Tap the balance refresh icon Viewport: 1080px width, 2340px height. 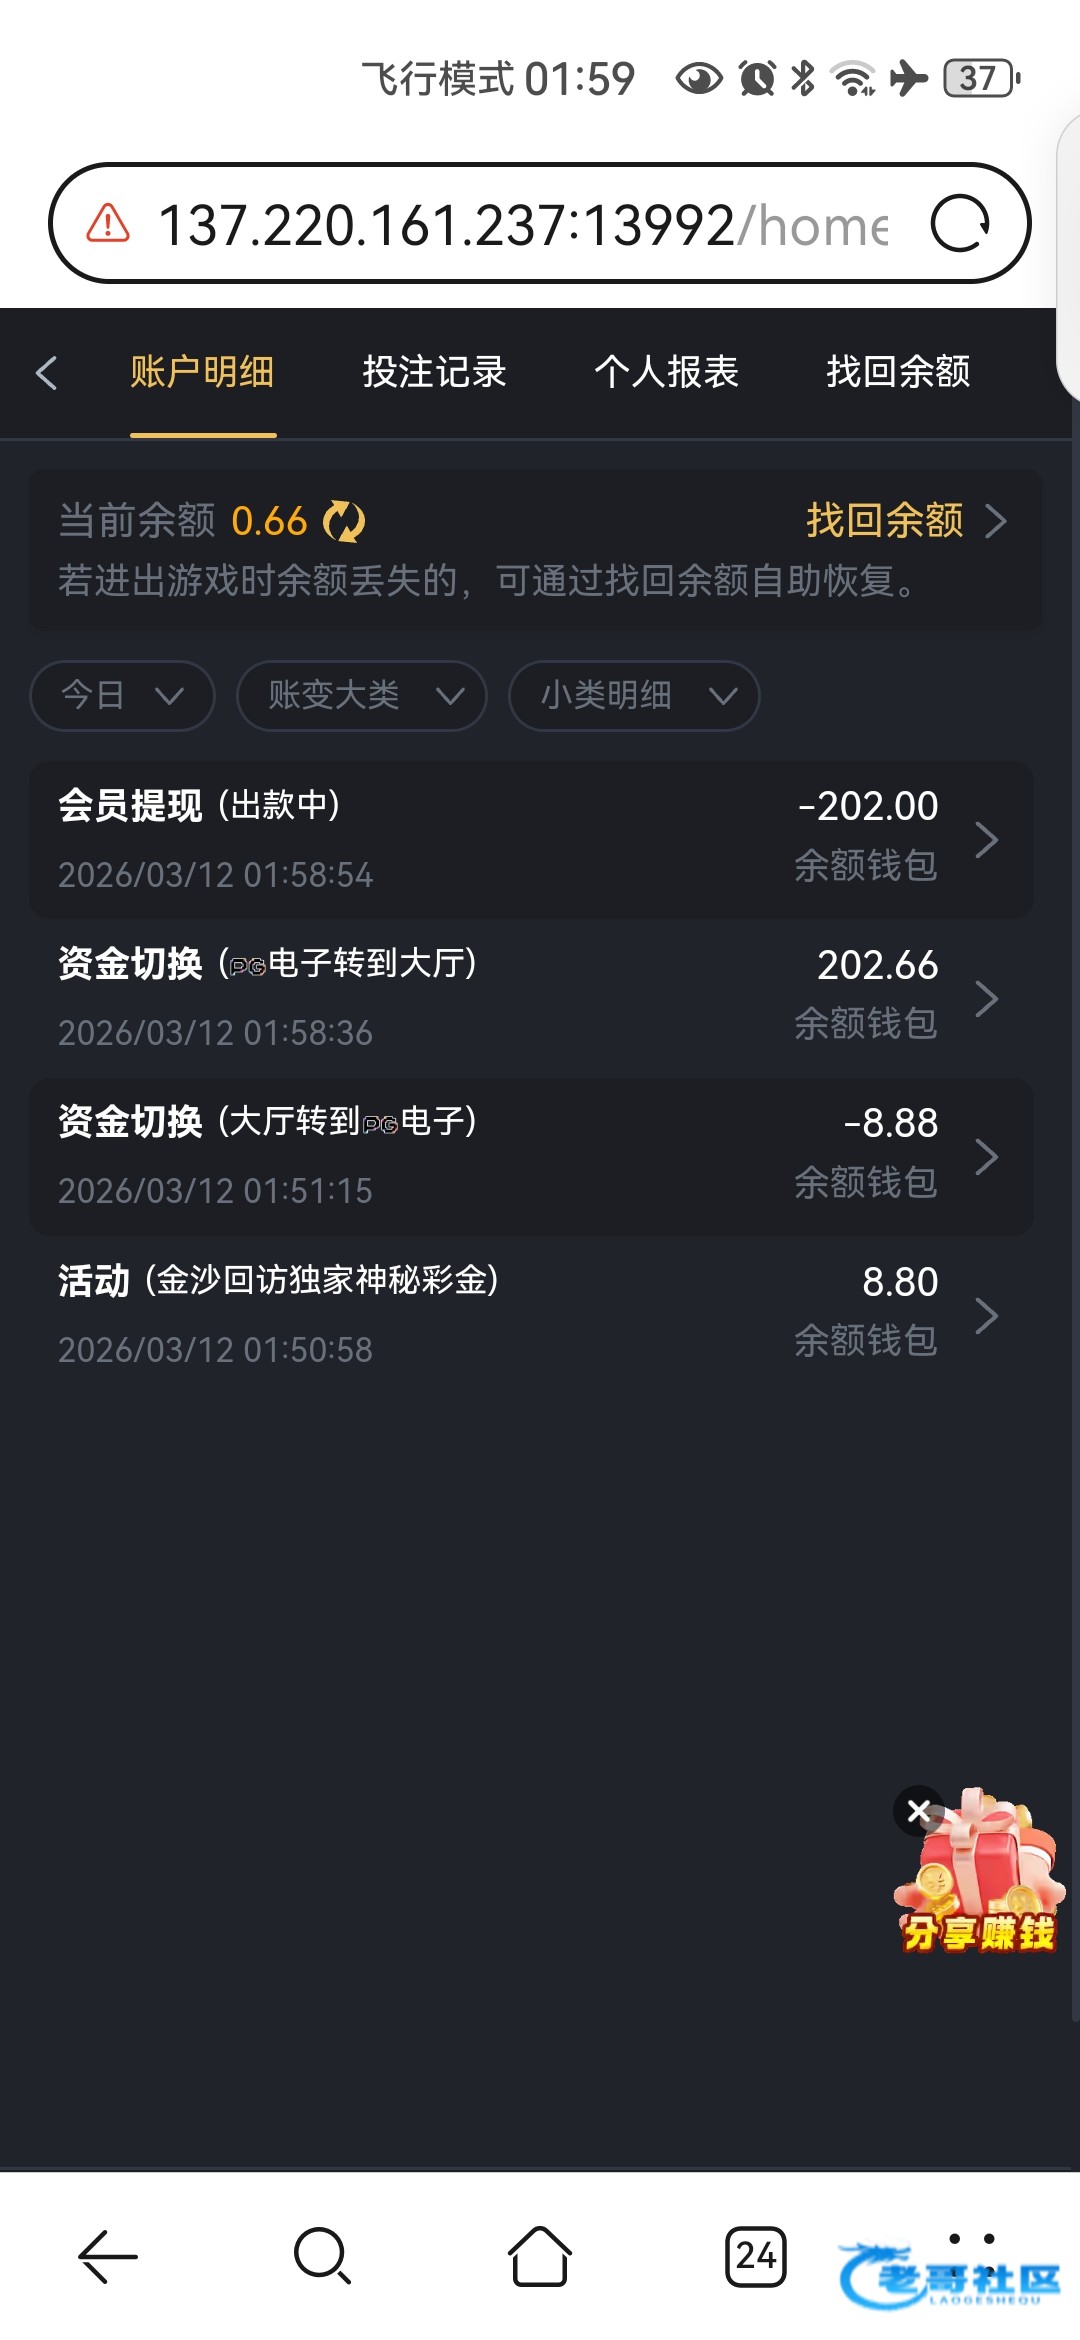point(344,521)
